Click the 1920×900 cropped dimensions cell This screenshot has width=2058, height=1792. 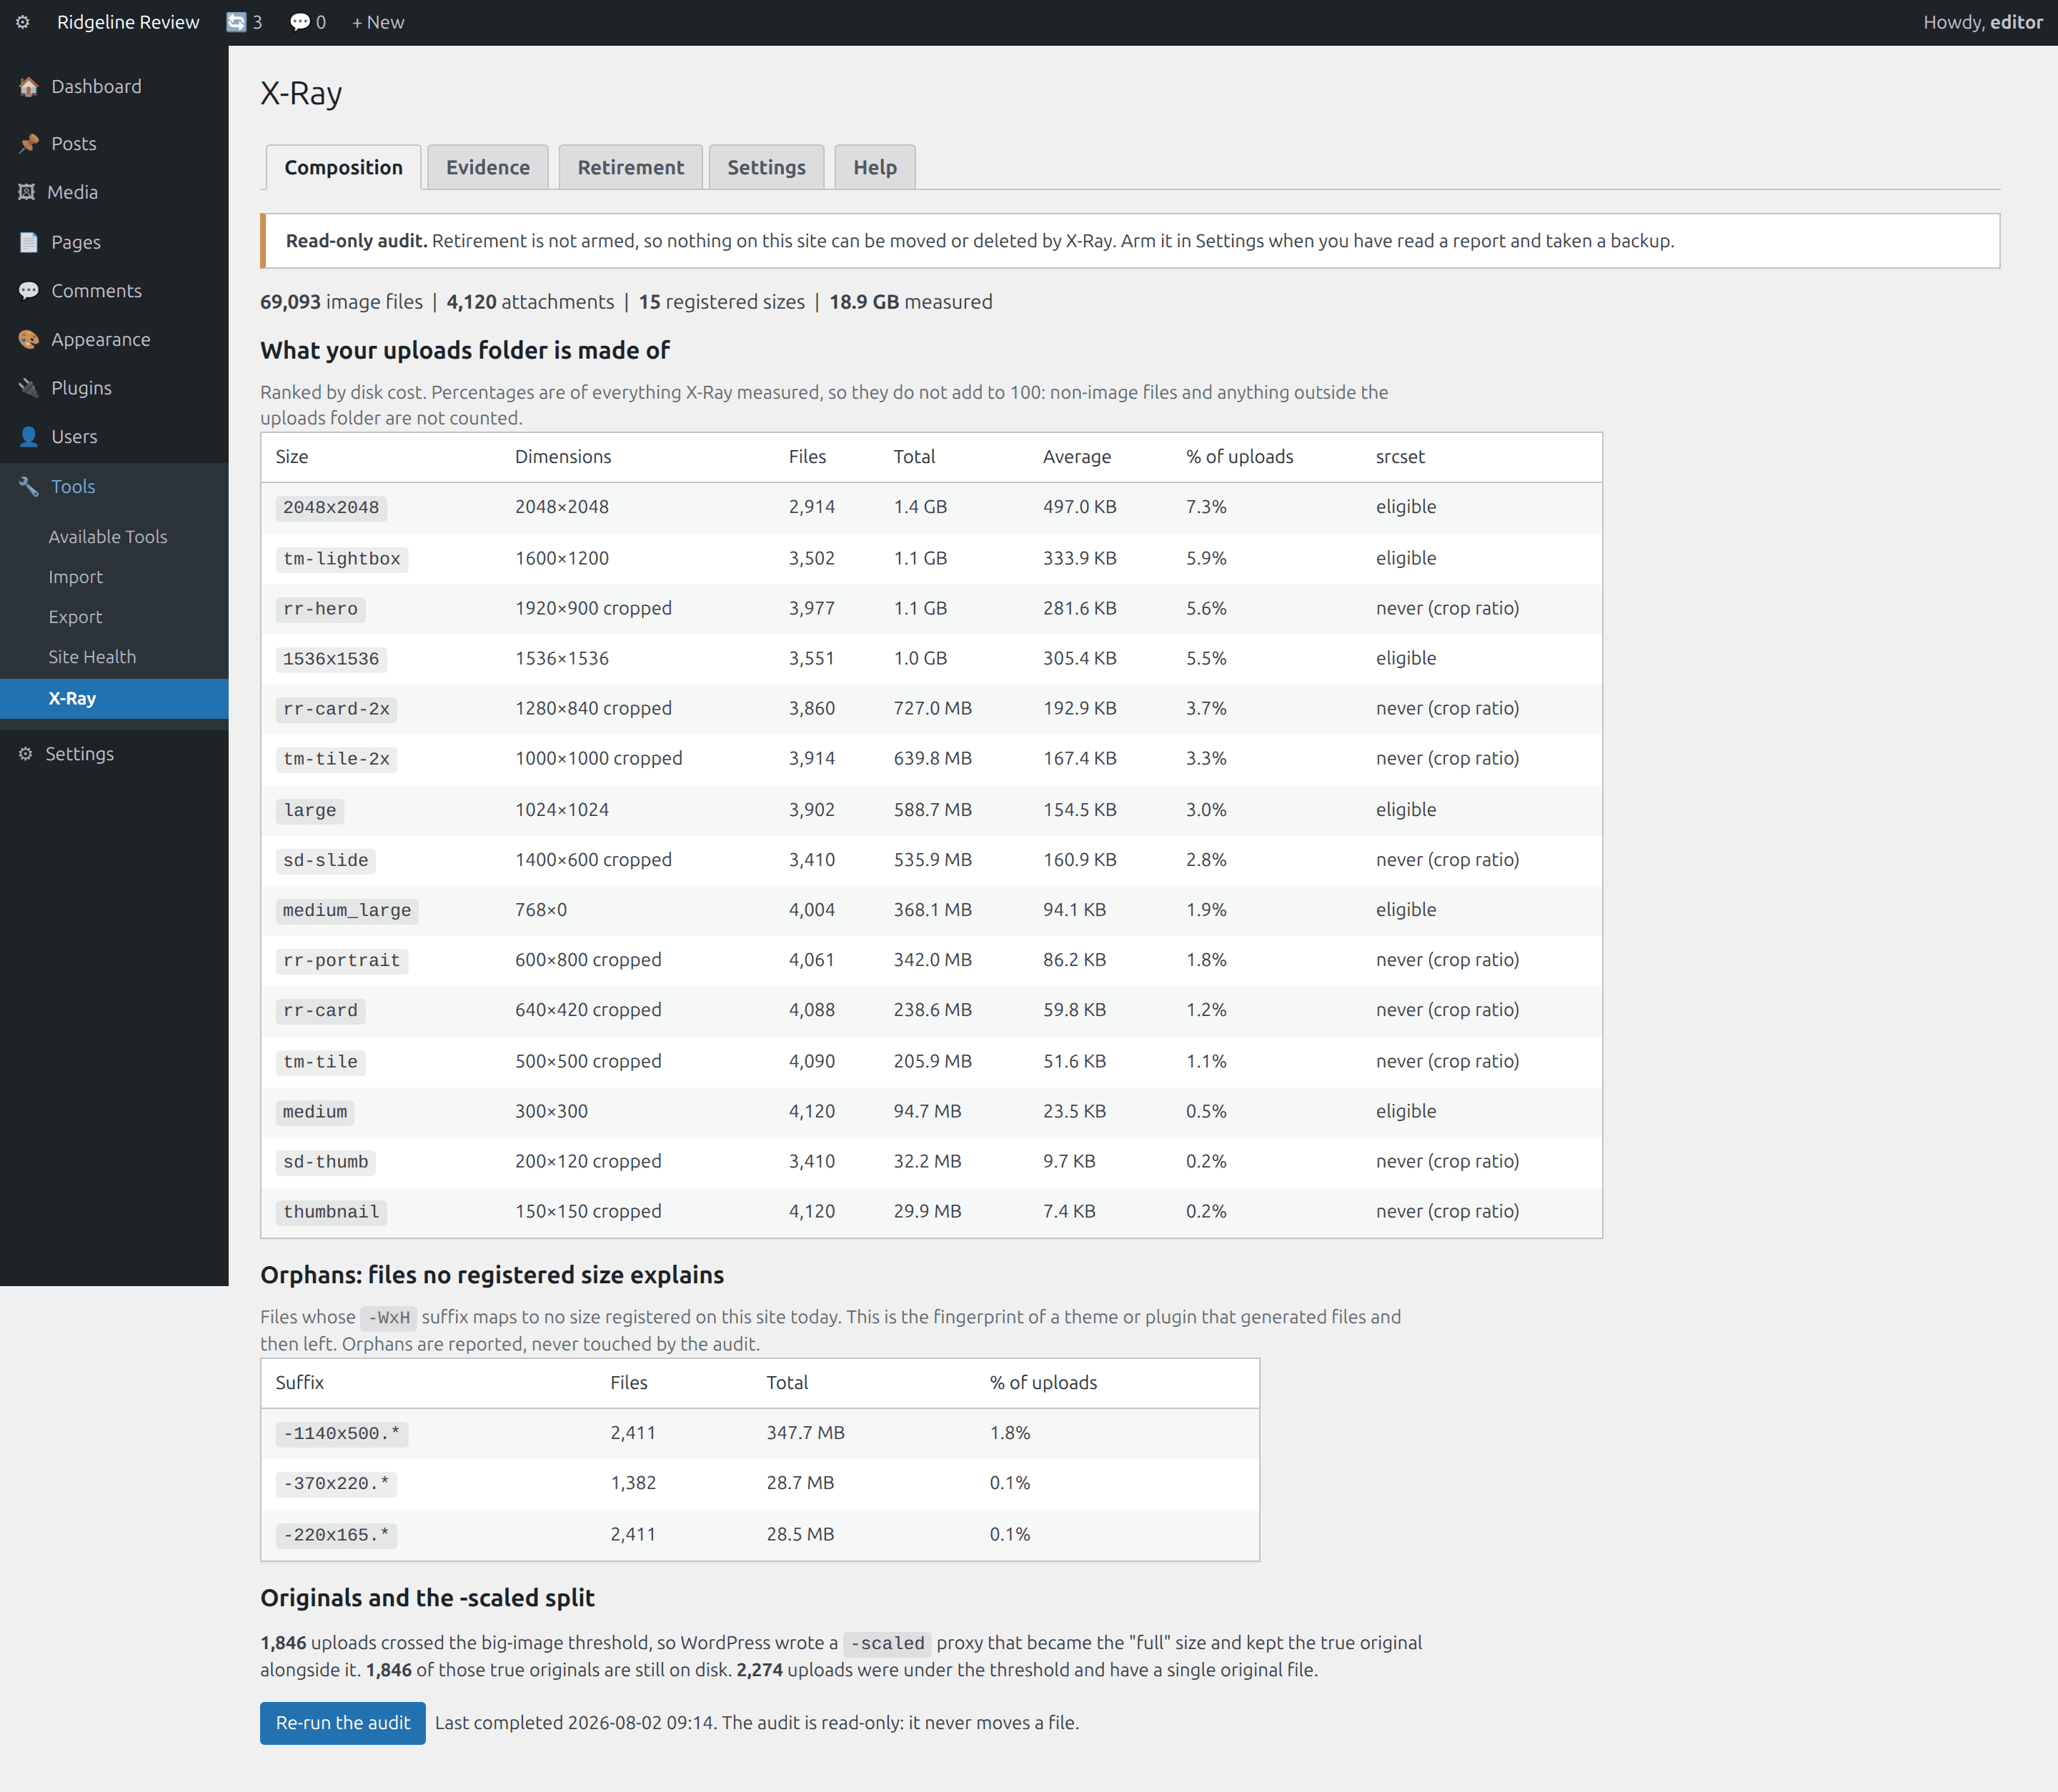point(593,608)
